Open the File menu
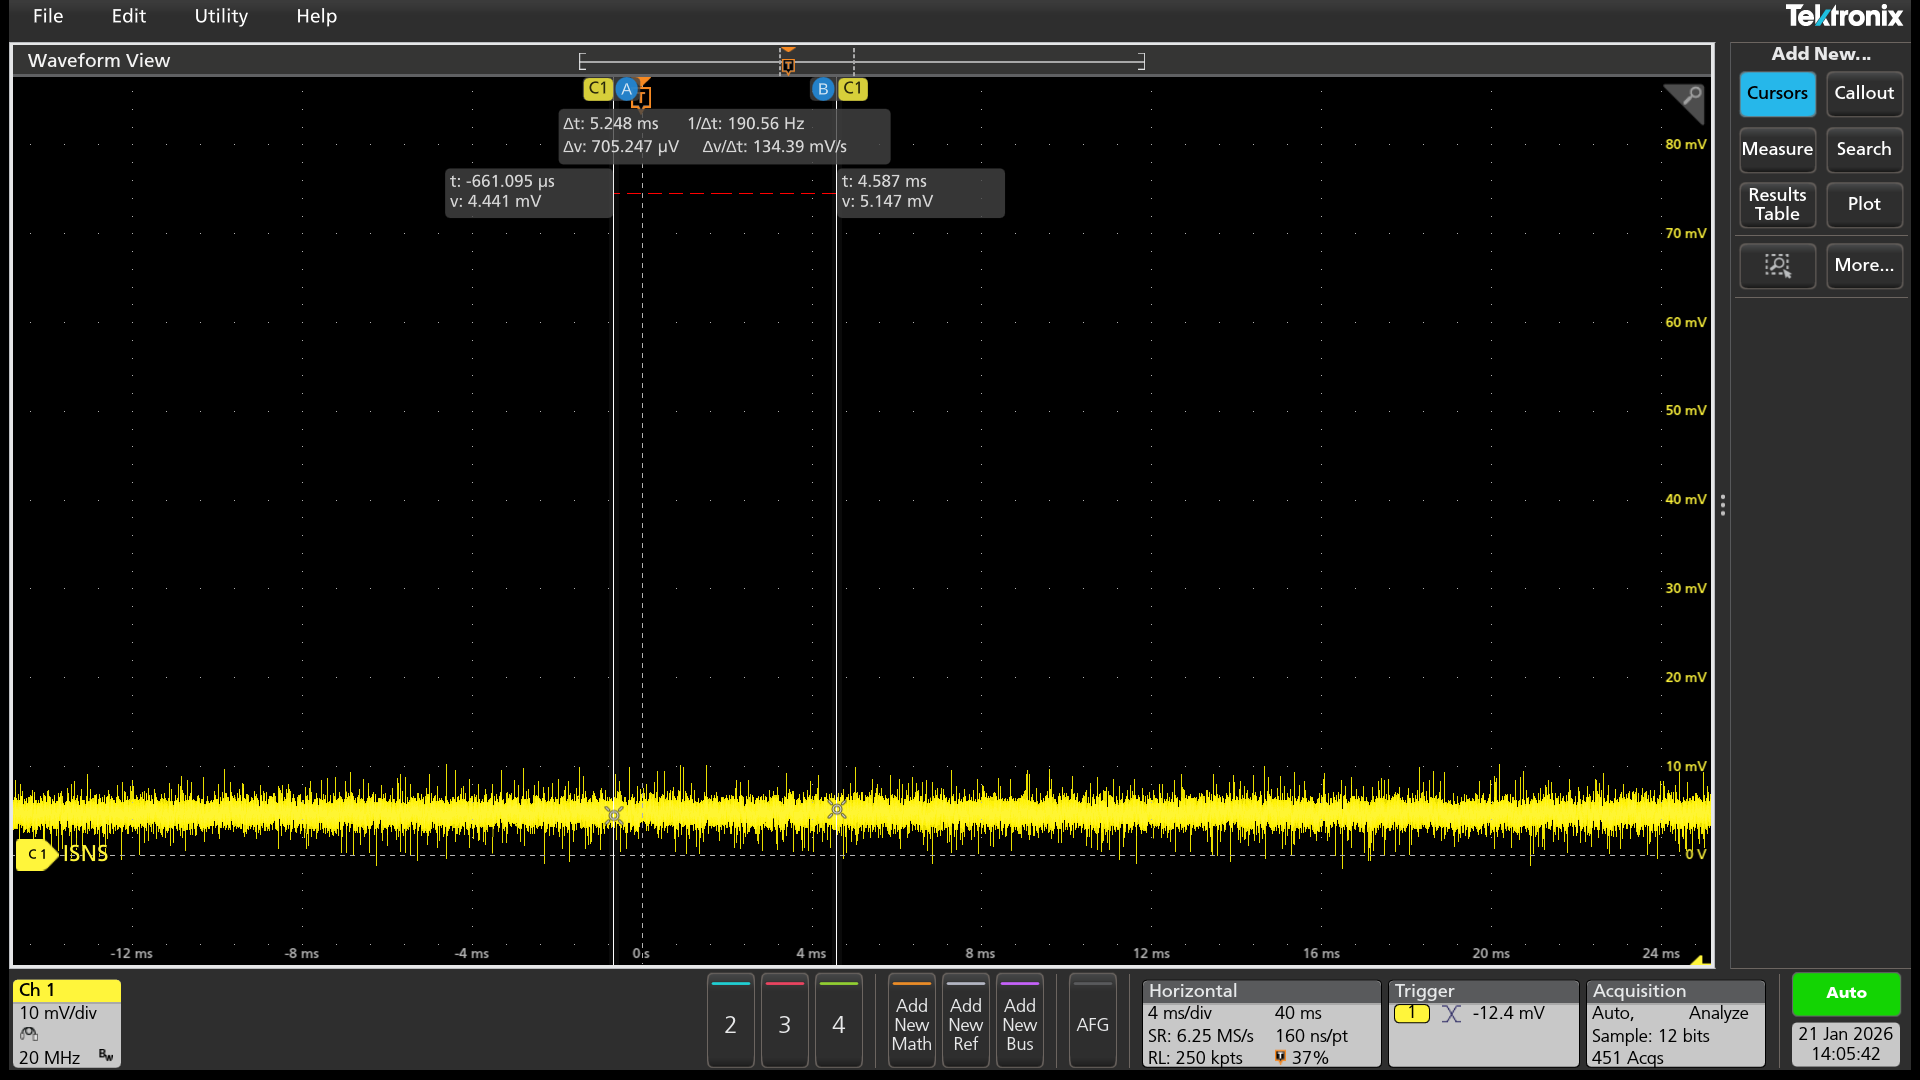This screenshot has height=1080, width=1920. (x=47, y=16)
